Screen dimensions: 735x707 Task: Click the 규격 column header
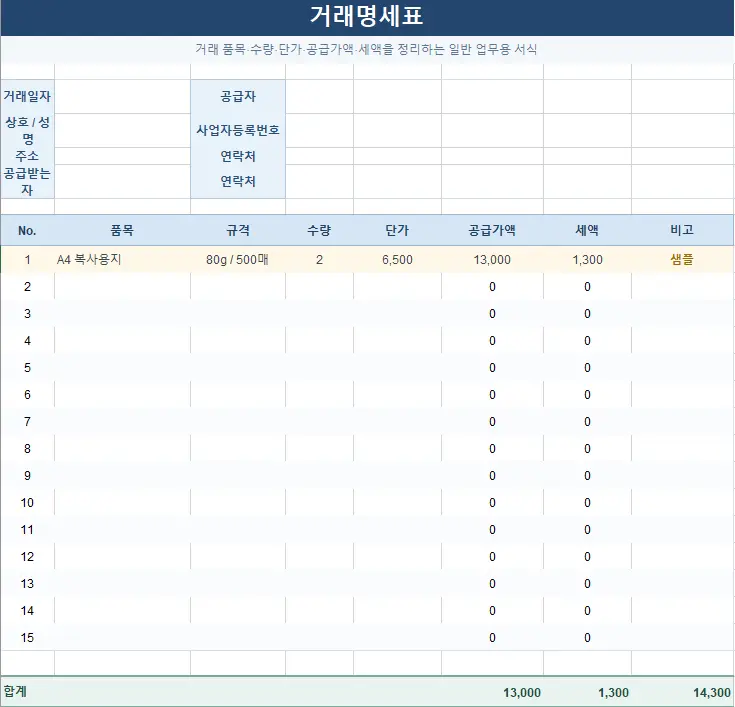[x=238, y=230]
